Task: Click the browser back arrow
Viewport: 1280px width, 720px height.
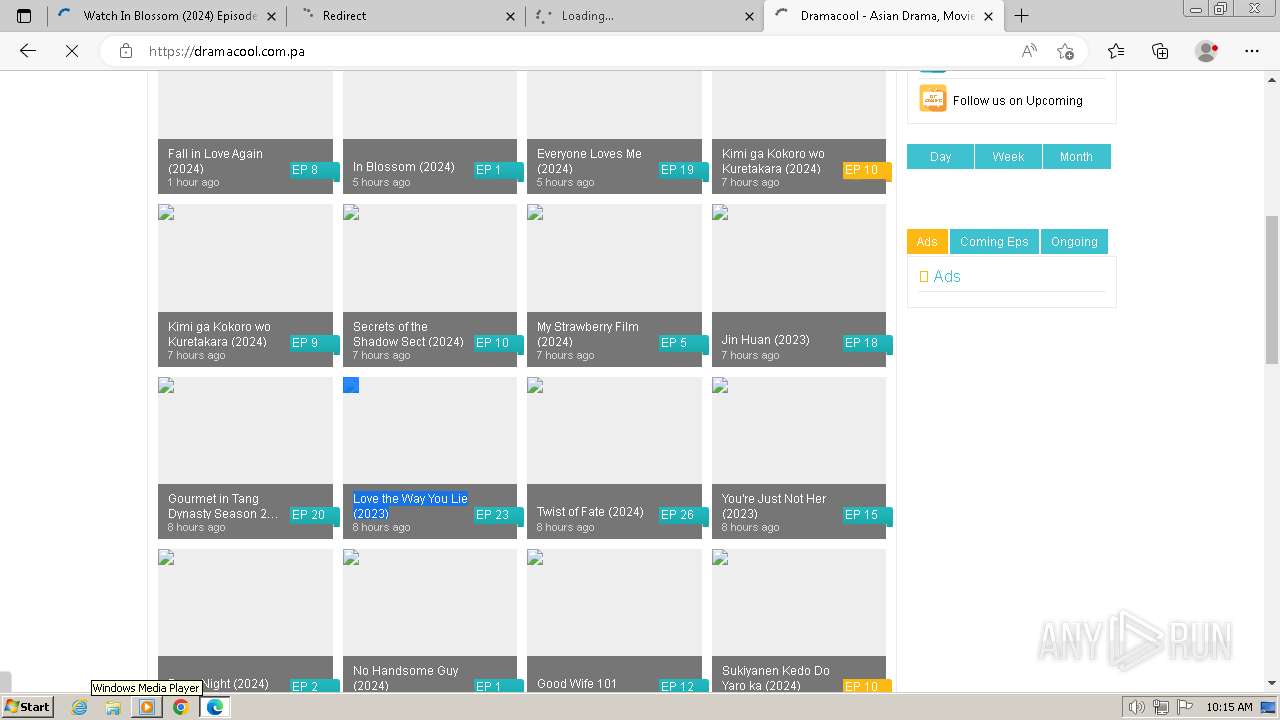Action: [x=28, y=51]
